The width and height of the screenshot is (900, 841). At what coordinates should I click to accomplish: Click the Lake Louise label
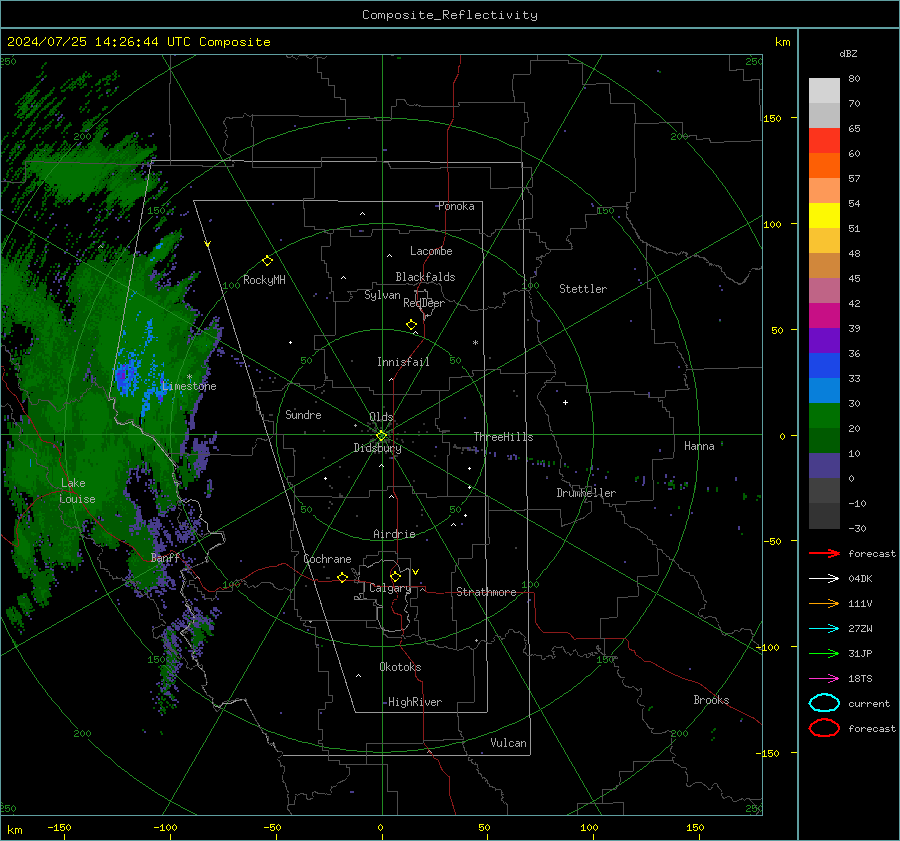click(x=77, y=491)
